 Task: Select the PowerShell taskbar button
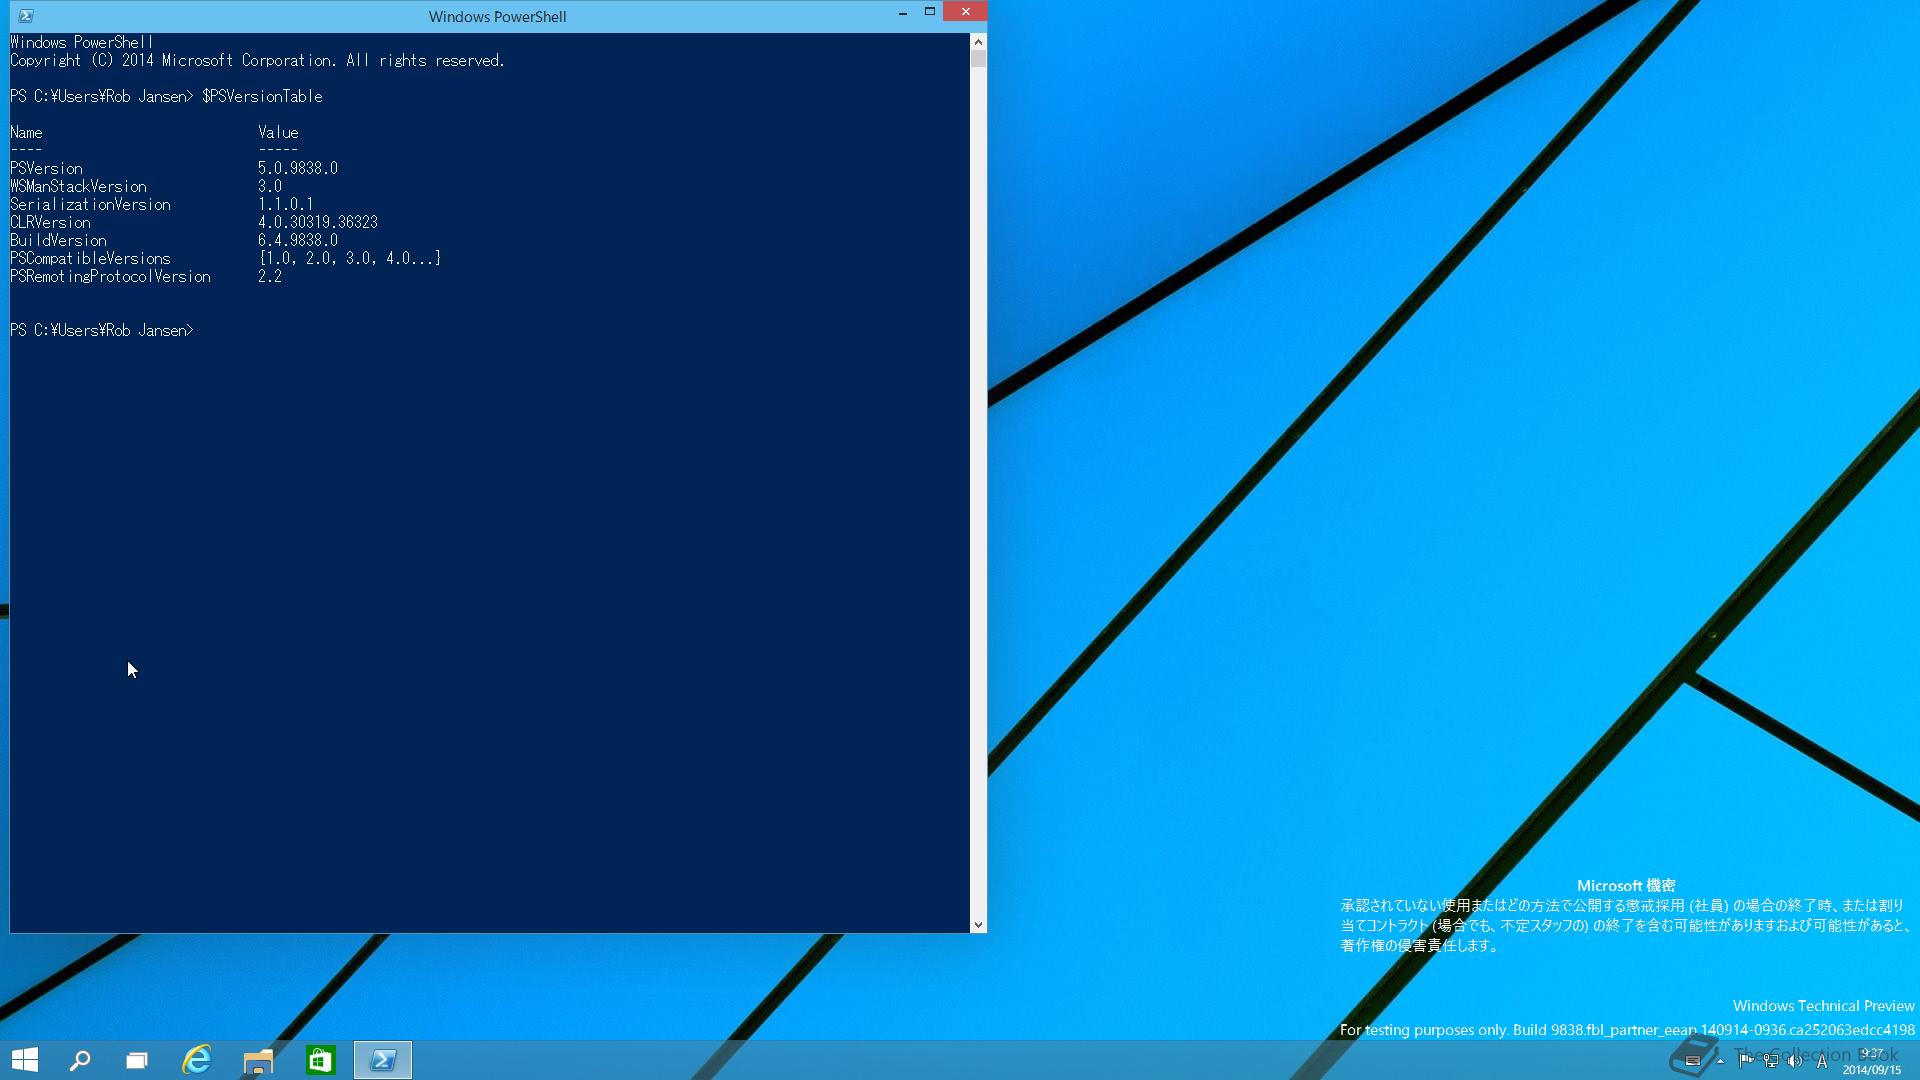click(383, 1060)
